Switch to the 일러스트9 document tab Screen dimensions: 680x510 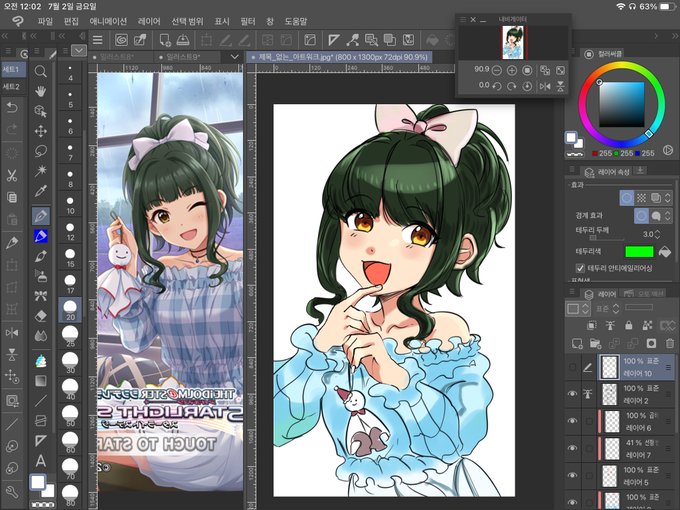pyautogui.click(x=188, y=57)
